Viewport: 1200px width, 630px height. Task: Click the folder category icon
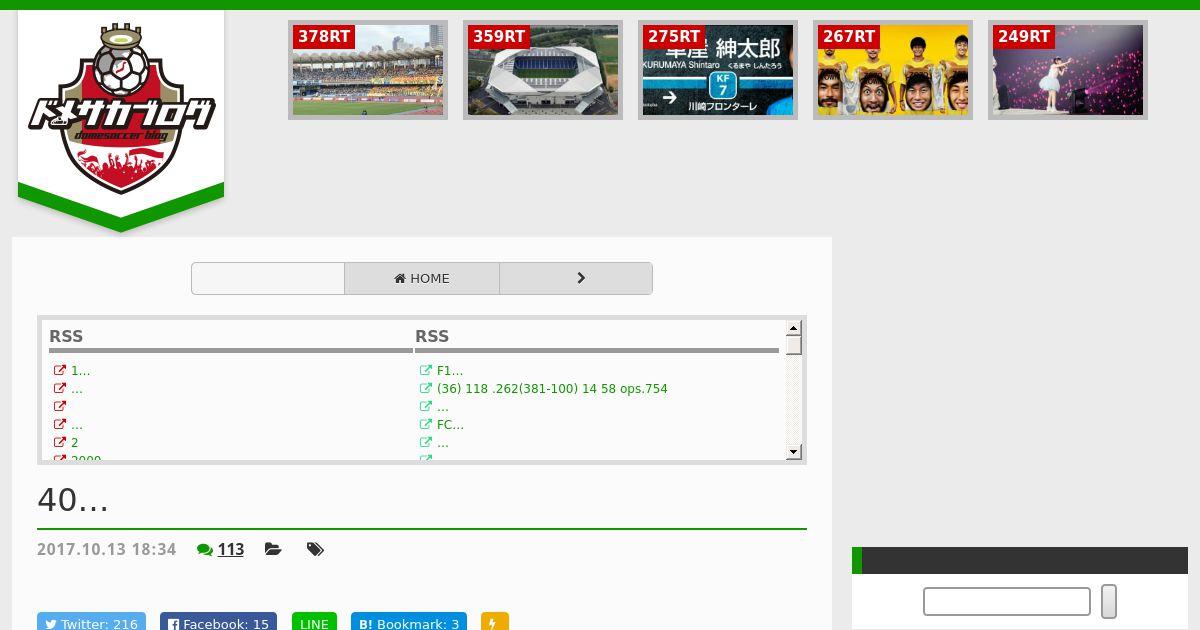(x=273, y=549)
